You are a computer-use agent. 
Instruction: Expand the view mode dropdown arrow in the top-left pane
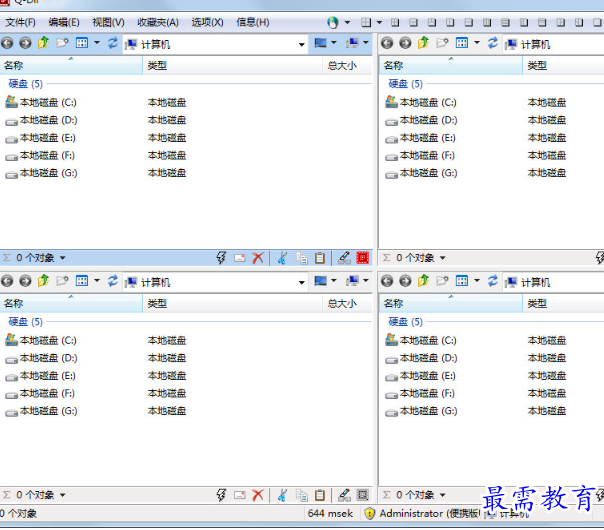coord(97,43)
